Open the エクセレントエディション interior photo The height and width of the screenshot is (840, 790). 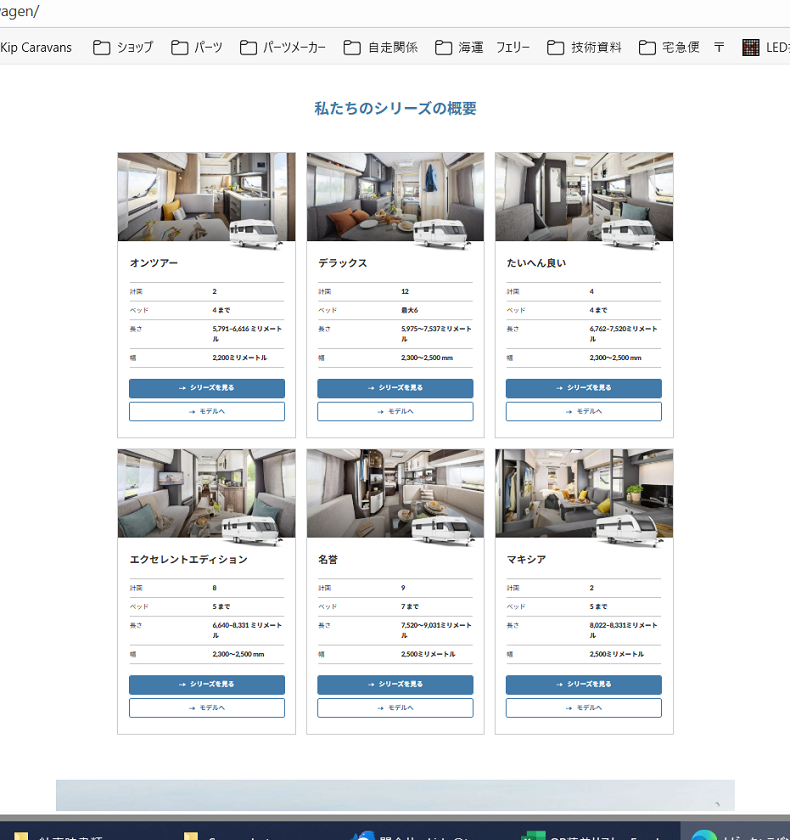point(206,493)
